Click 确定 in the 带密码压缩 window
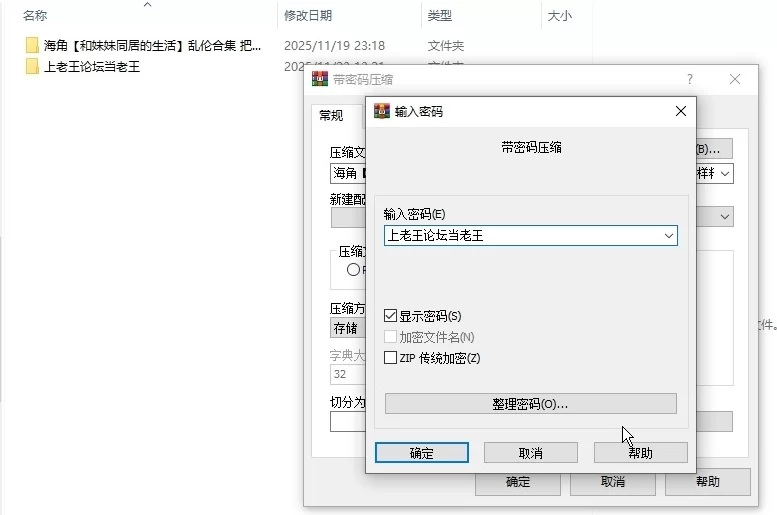The image size is (777, 515). point(518,482)
